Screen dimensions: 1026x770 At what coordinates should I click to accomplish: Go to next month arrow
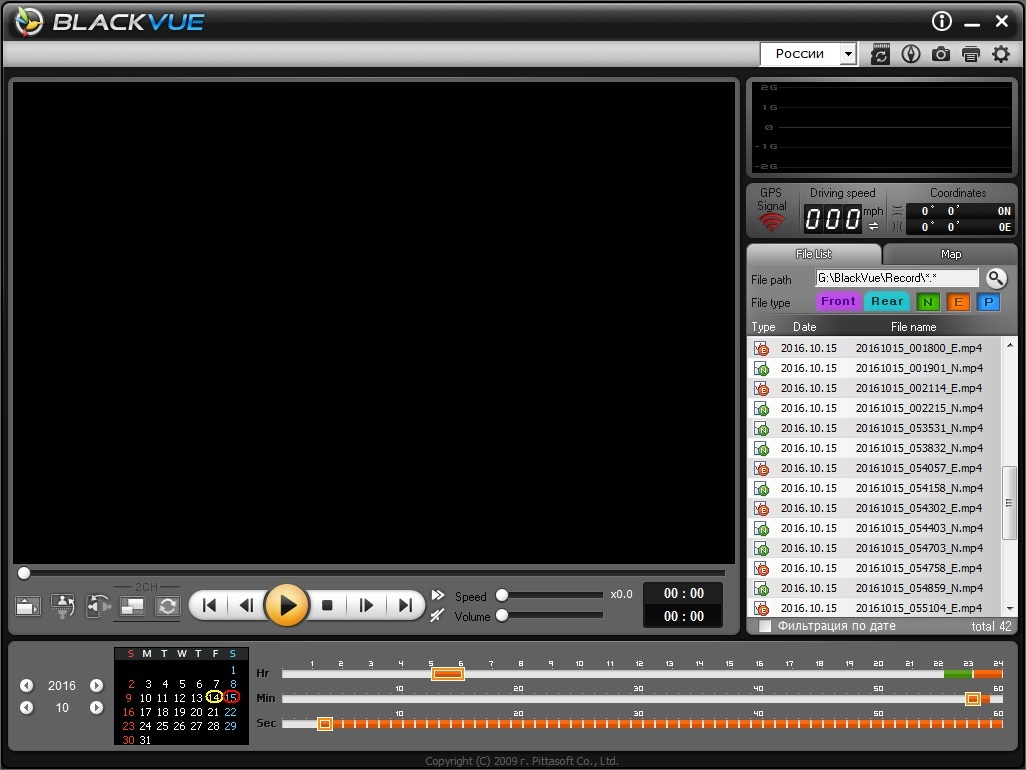(x=96, y=708)
